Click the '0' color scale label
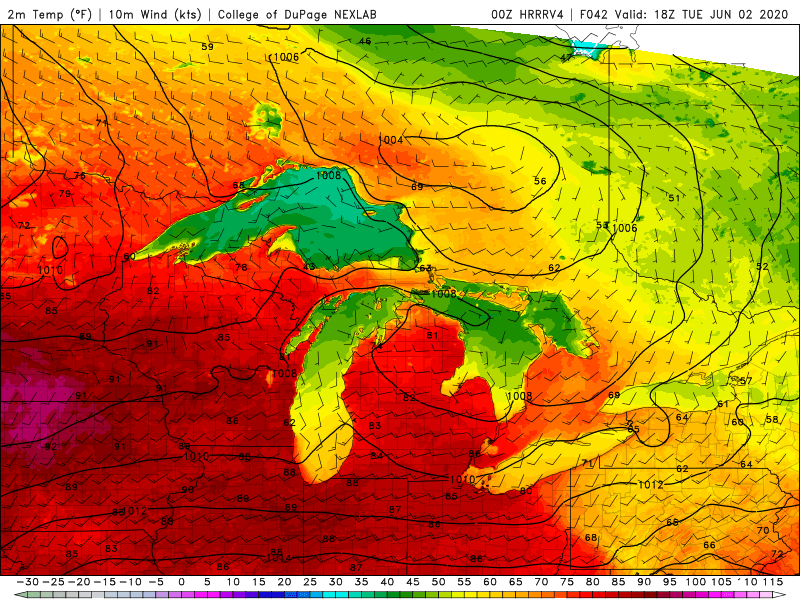The image size is (800, 600). click(182, 582)
